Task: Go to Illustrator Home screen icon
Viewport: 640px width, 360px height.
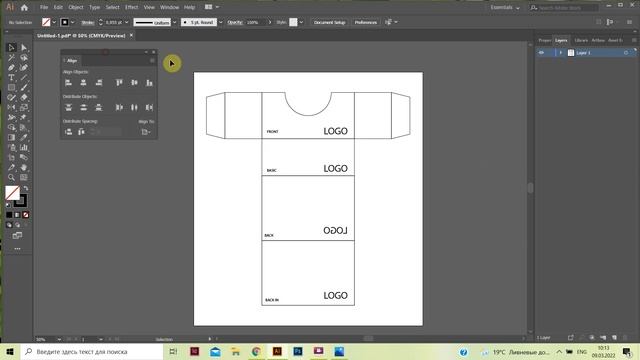Action: pyautogui.click(x=24, y=7)
